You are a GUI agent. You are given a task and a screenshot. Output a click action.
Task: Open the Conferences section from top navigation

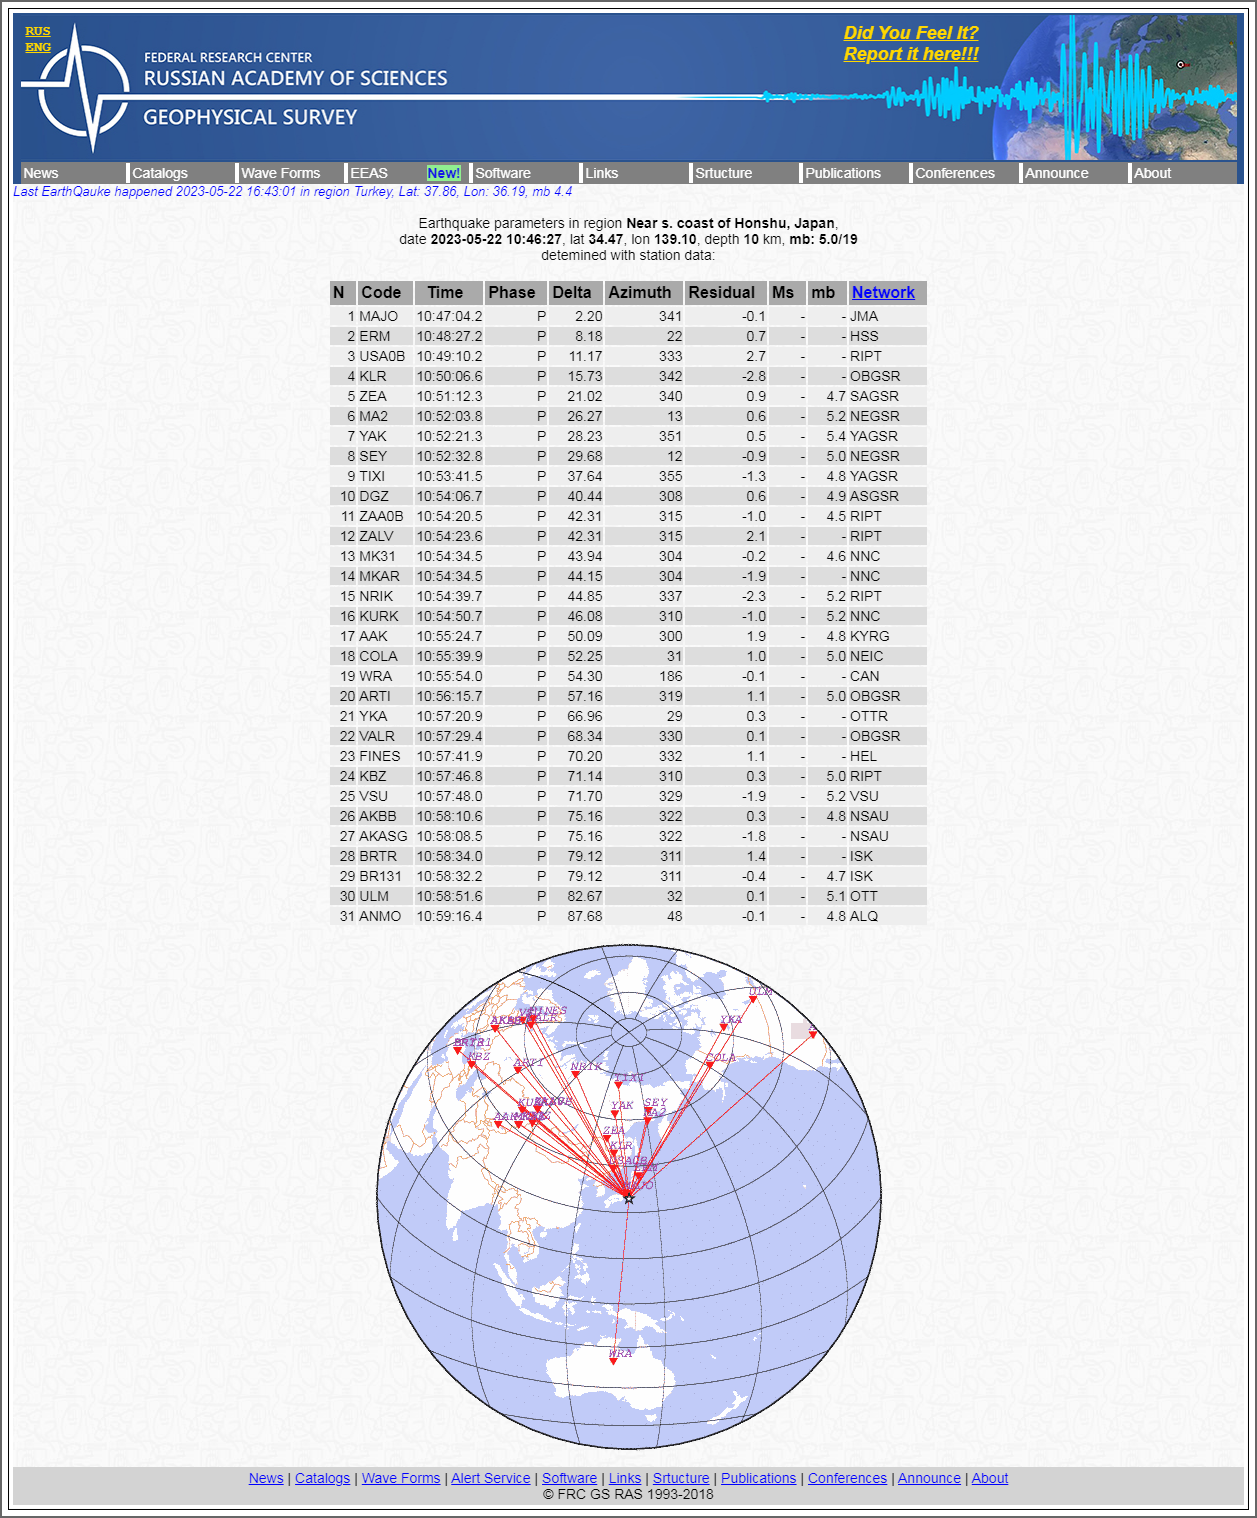(955, 172)
